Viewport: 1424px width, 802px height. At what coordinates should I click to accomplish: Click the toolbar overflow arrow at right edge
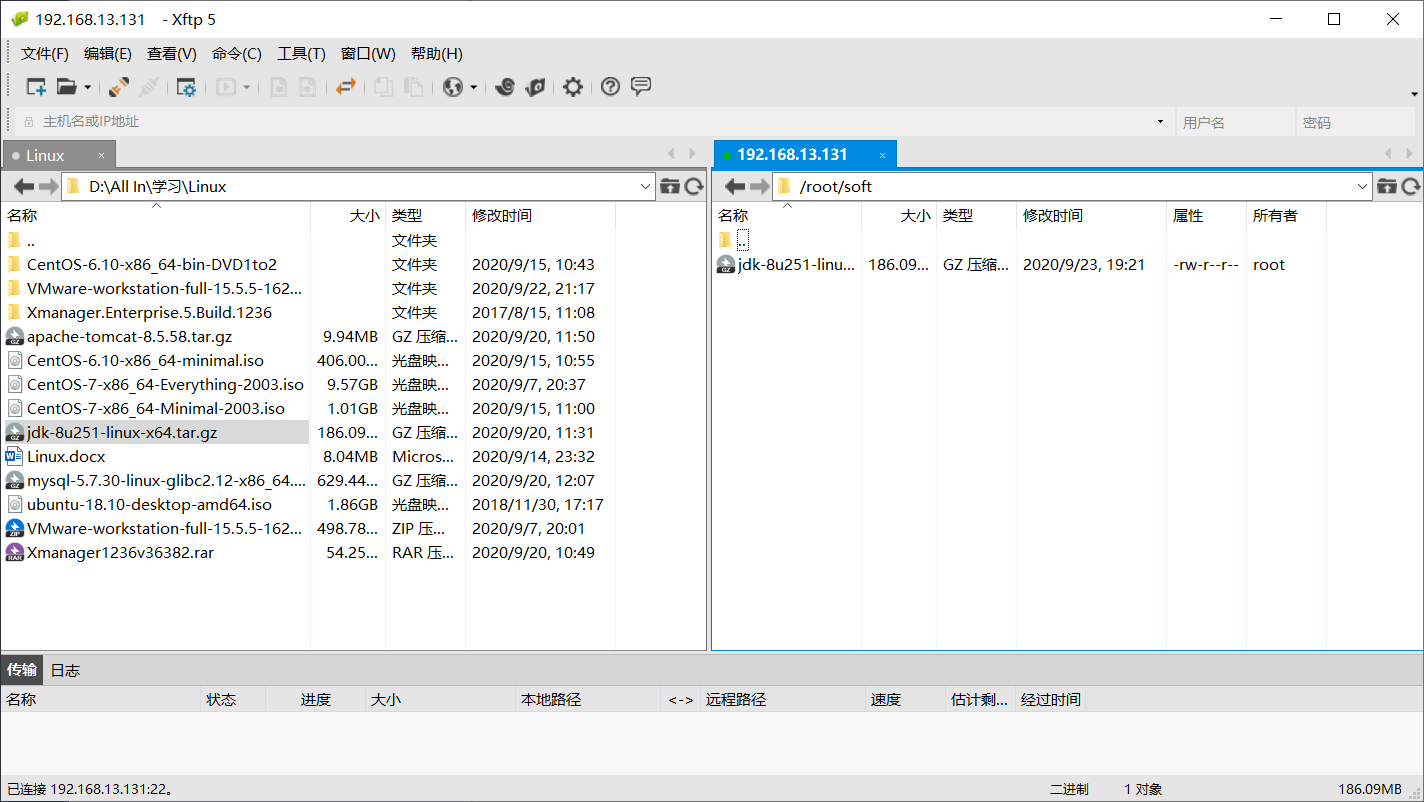tap(1414, 94)
